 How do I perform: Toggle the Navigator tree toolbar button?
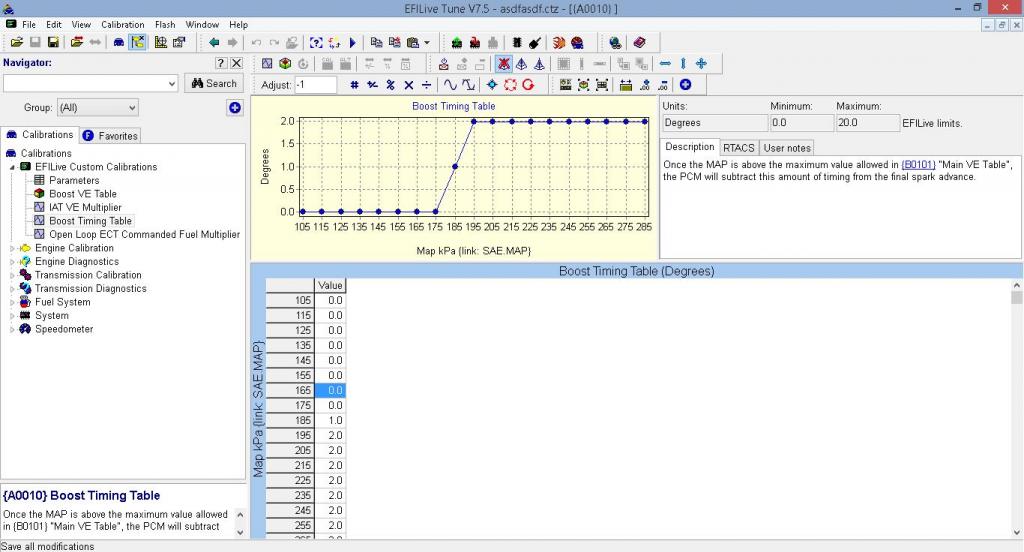point(137,42)
